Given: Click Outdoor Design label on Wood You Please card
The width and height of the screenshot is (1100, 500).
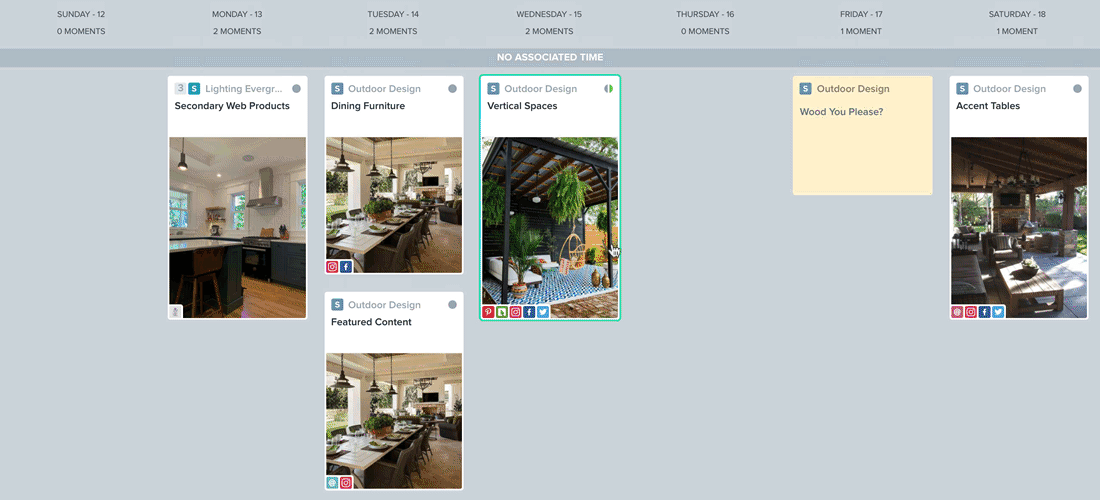Looking at the screenshot, I should pos(853,88).
